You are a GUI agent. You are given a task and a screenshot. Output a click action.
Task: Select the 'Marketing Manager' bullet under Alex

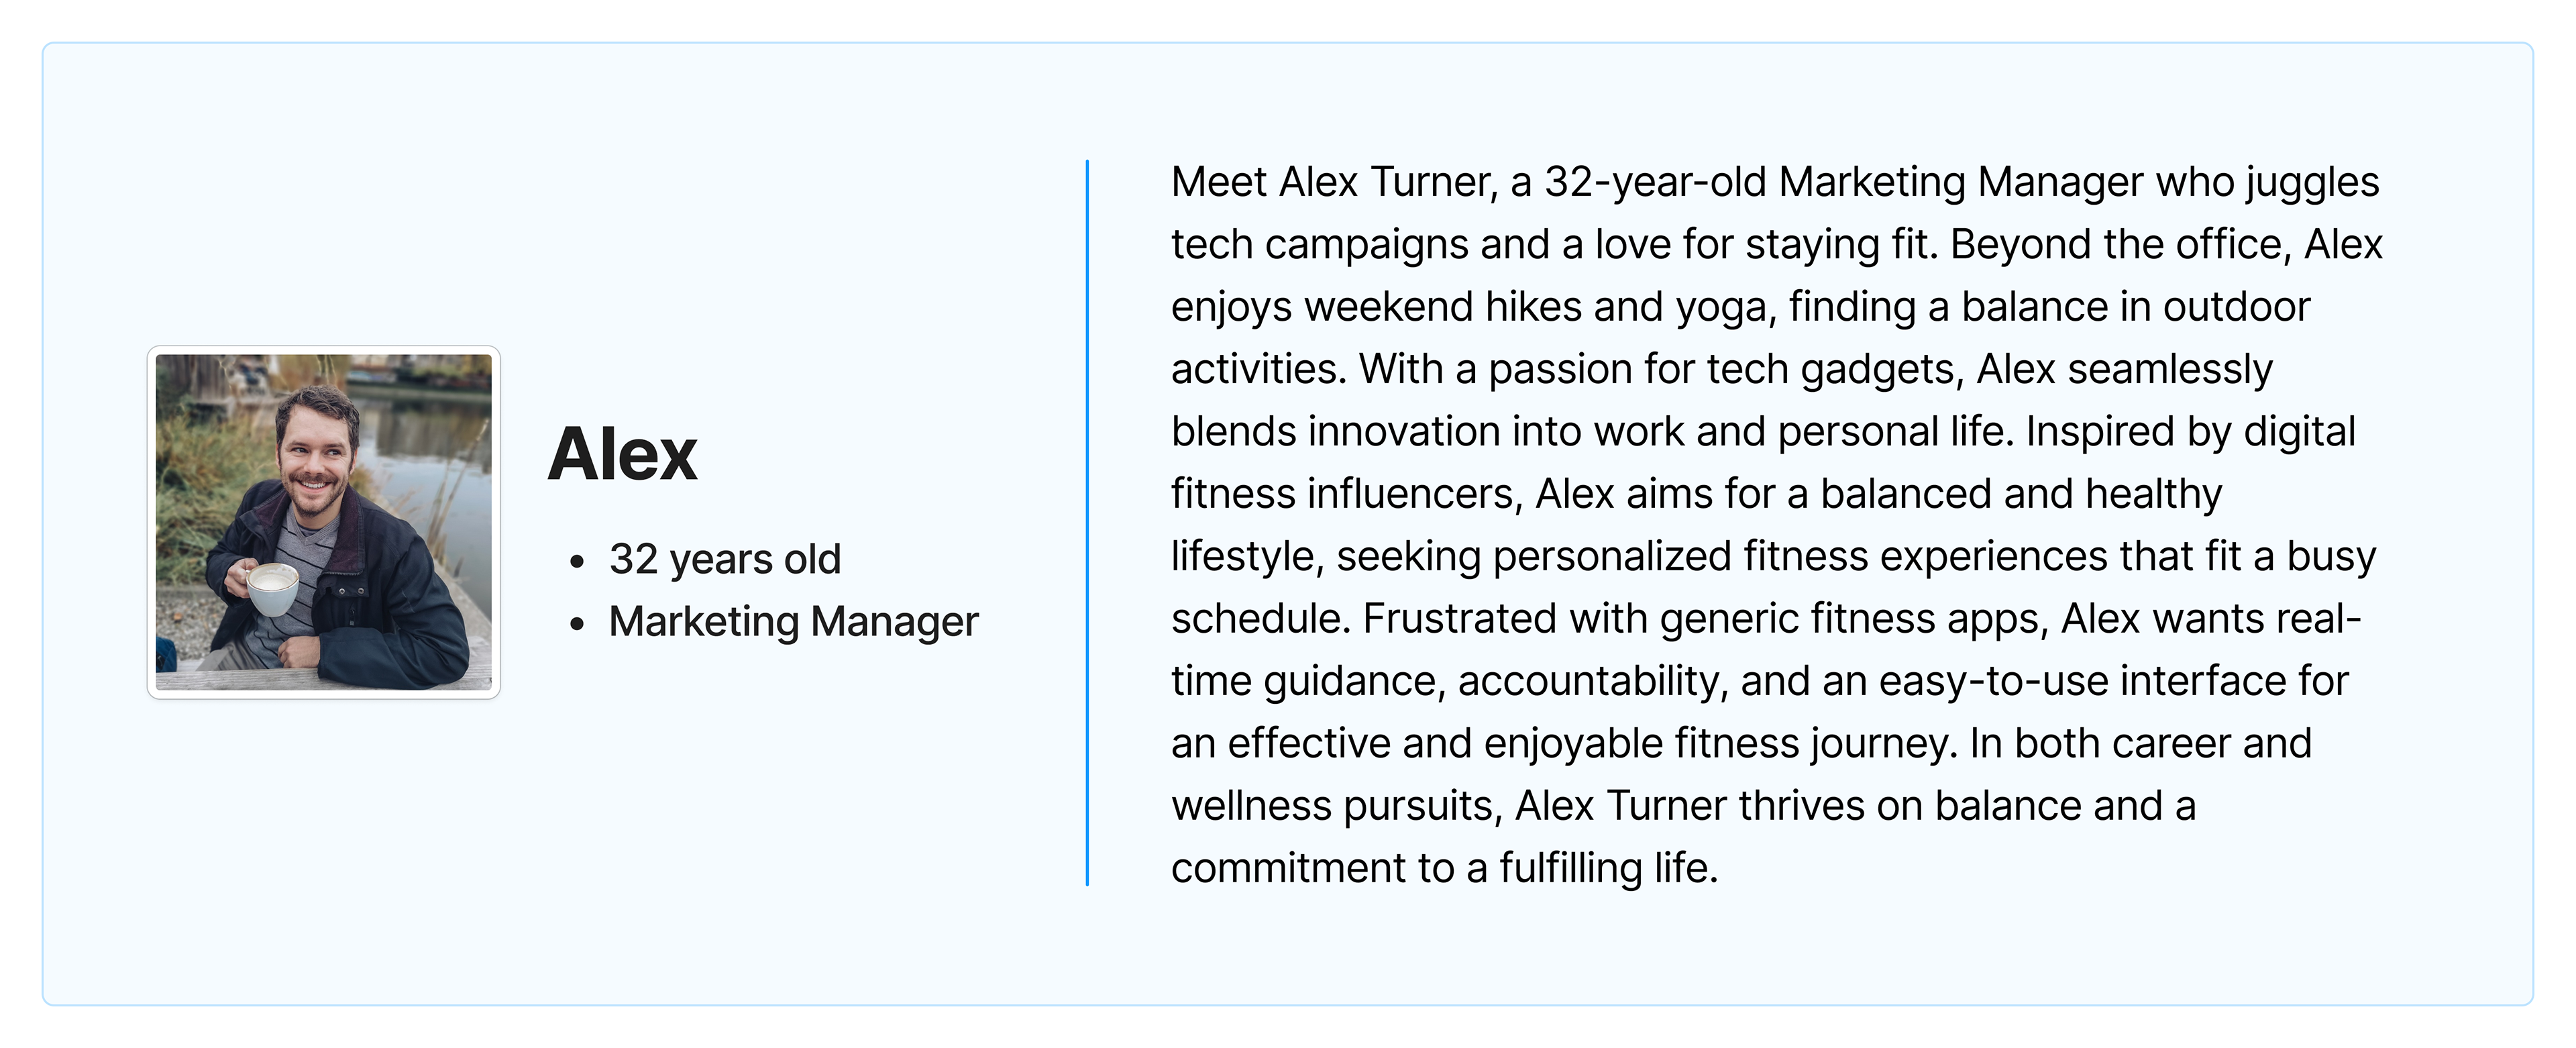pos(793,621)
